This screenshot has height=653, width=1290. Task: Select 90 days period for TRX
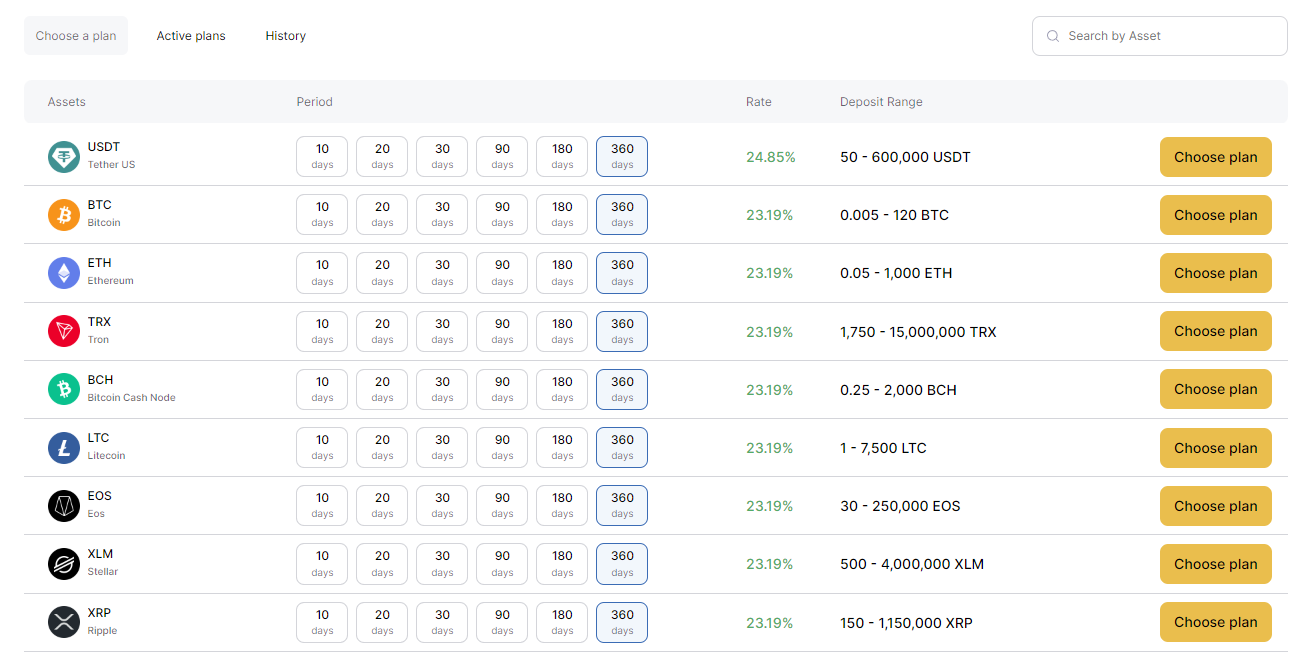click(502, 331)
